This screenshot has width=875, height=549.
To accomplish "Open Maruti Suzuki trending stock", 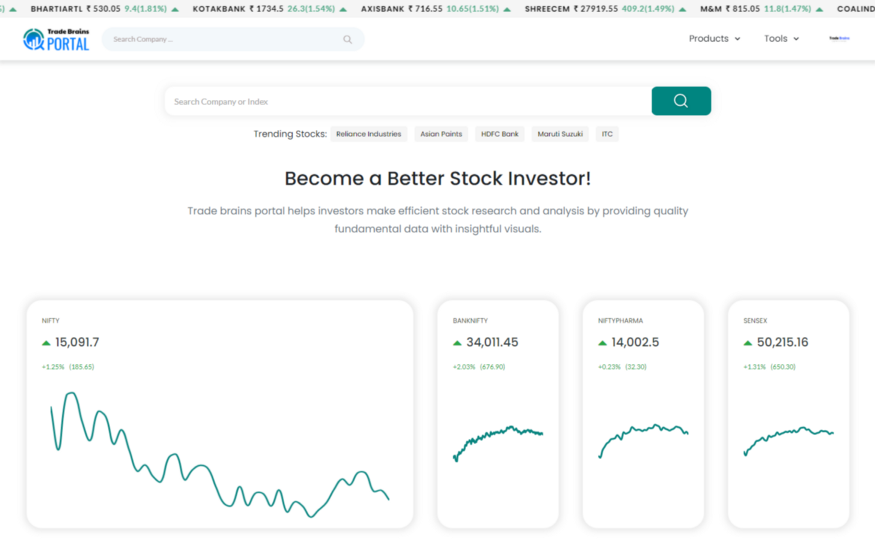I will pos(560,134).
